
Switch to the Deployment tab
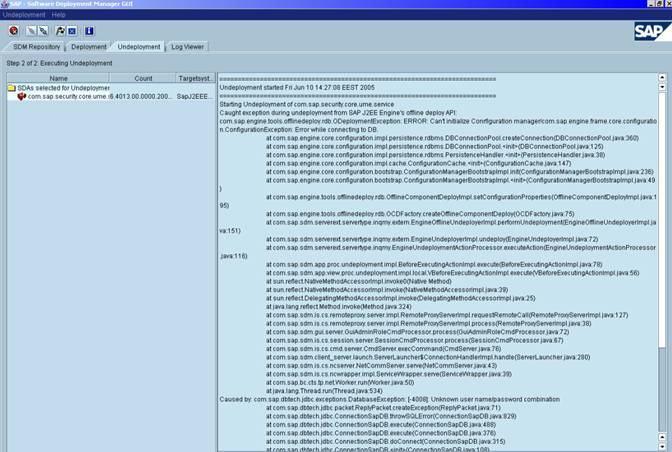tap(89, 46)
